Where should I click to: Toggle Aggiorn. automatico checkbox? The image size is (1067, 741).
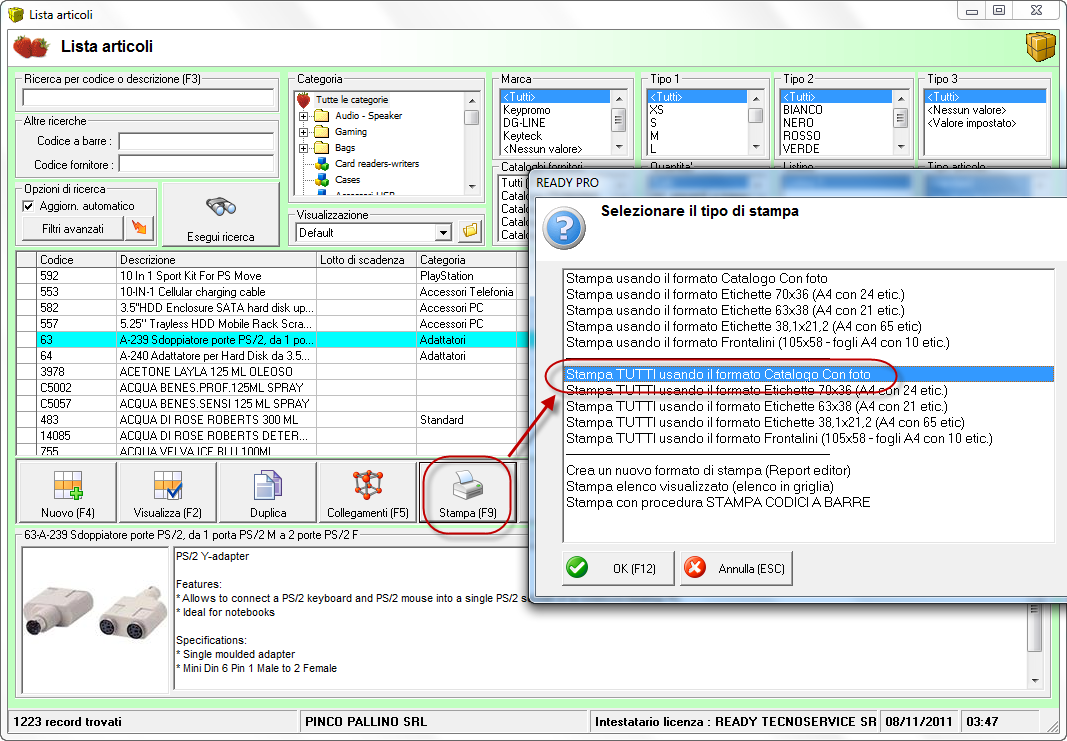29,205
